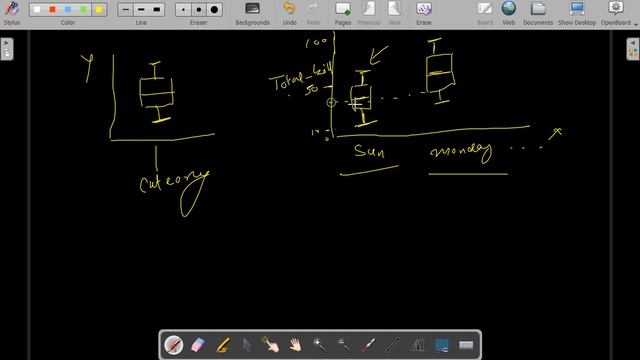The height and width of the screenshot is (360, 640).
Task: Select the Draw lines tool
Action: tap(393, 345)
